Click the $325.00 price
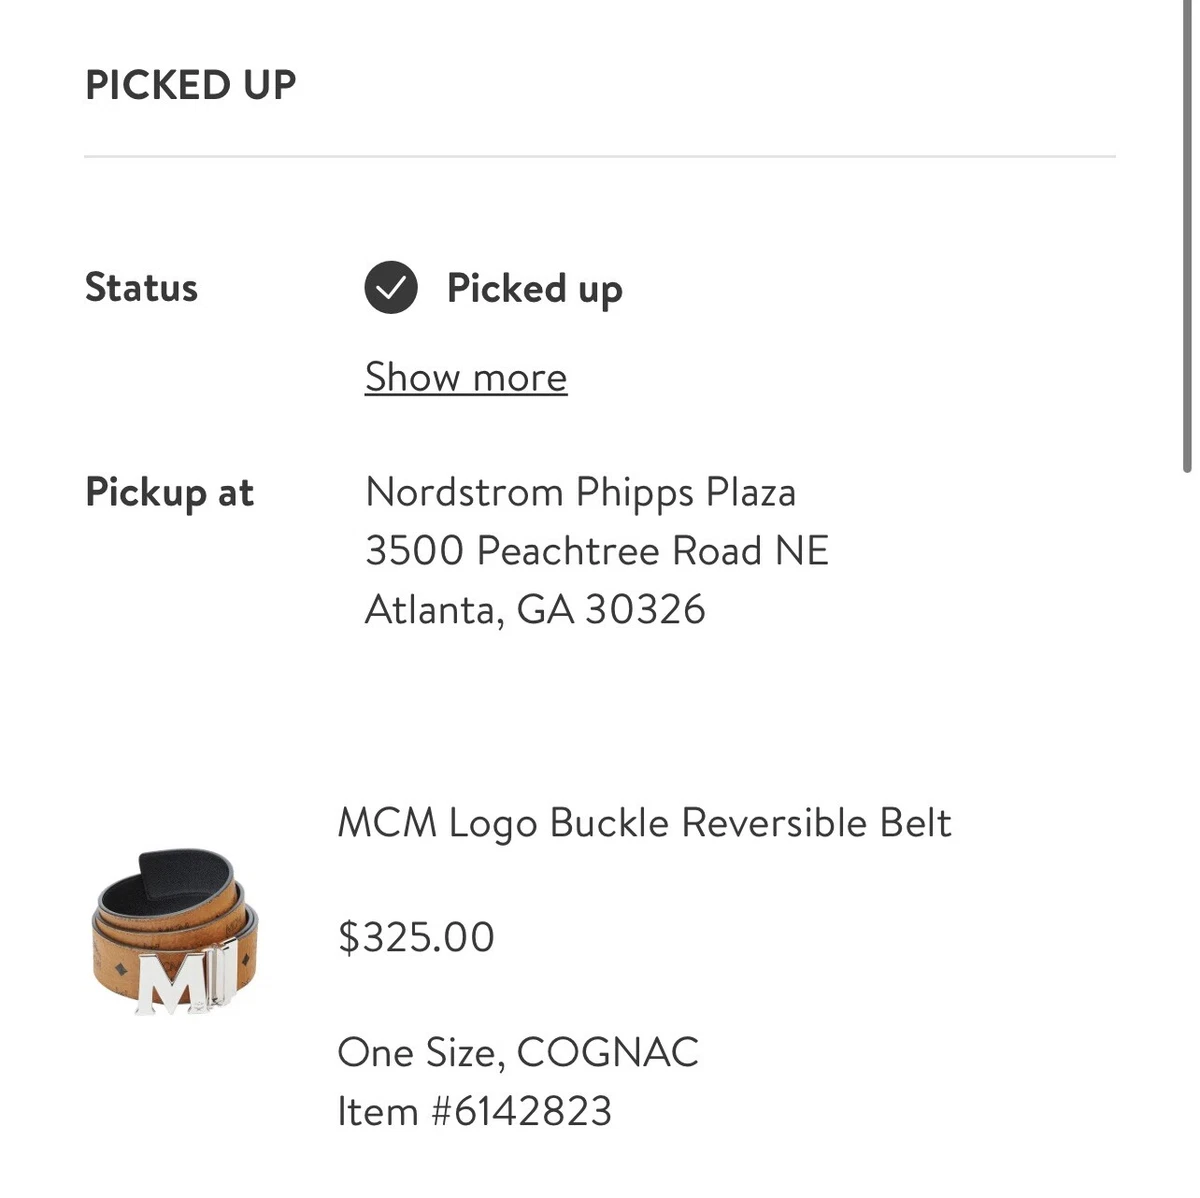 (x=416, y=937)
